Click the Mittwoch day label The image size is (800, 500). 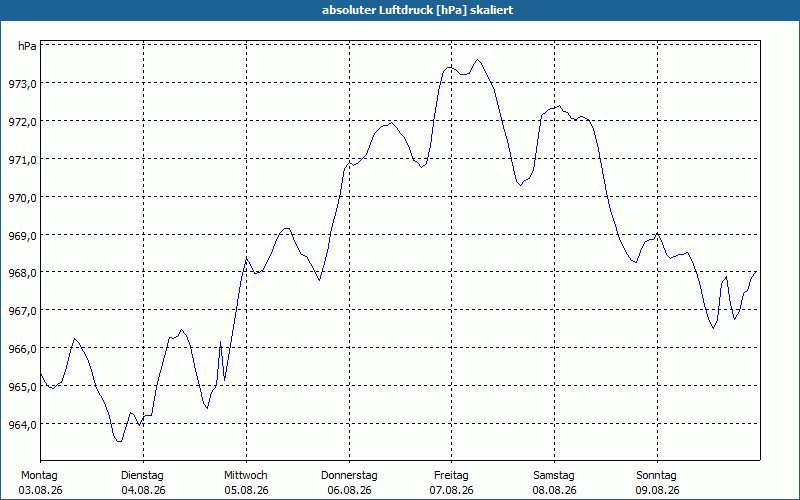coord(245,475)
